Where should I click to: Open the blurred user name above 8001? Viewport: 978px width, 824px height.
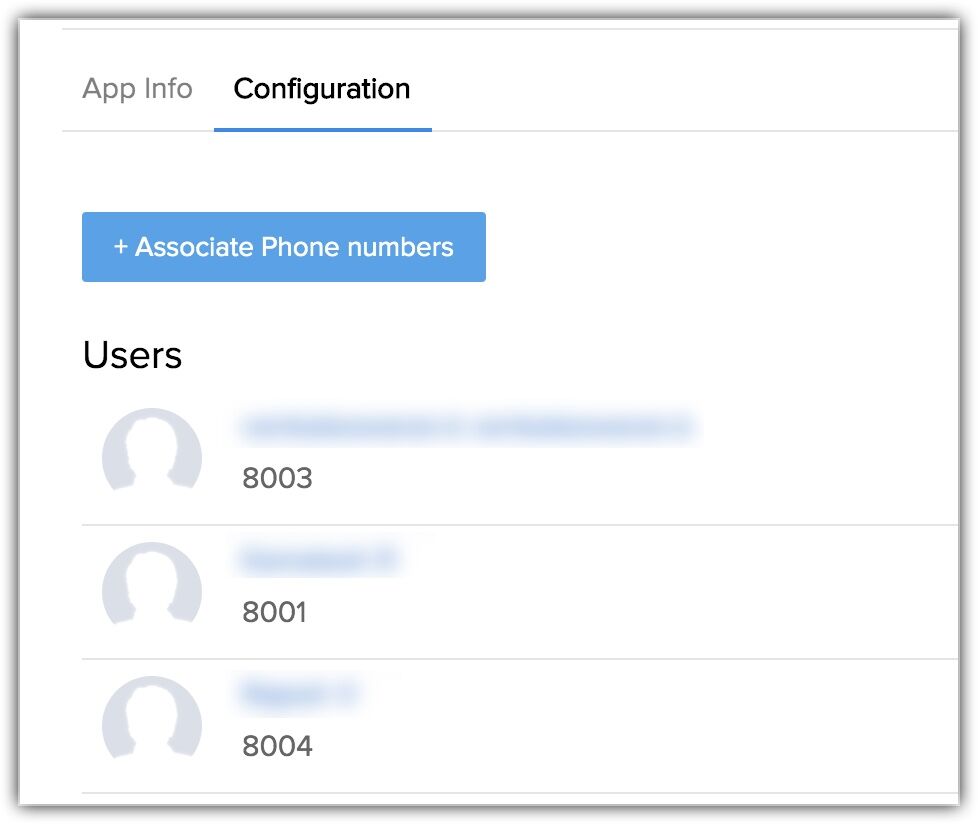(318, 561)
